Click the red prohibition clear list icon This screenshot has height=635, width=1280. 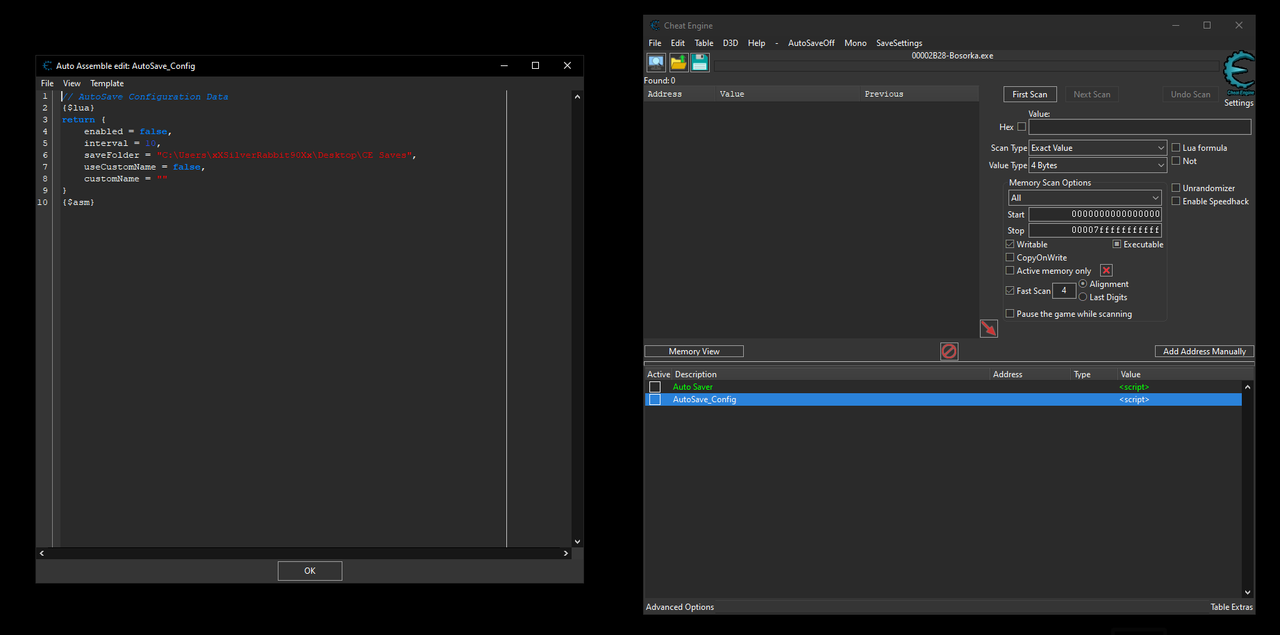[x=949, y=351]
